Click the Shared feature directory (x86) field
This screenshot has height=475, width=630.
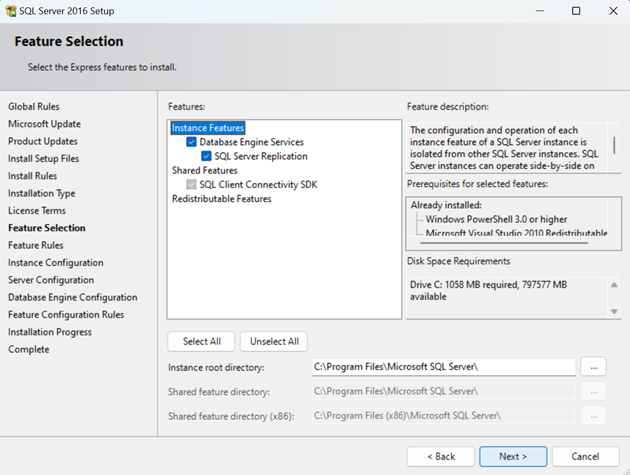(444, 416)
